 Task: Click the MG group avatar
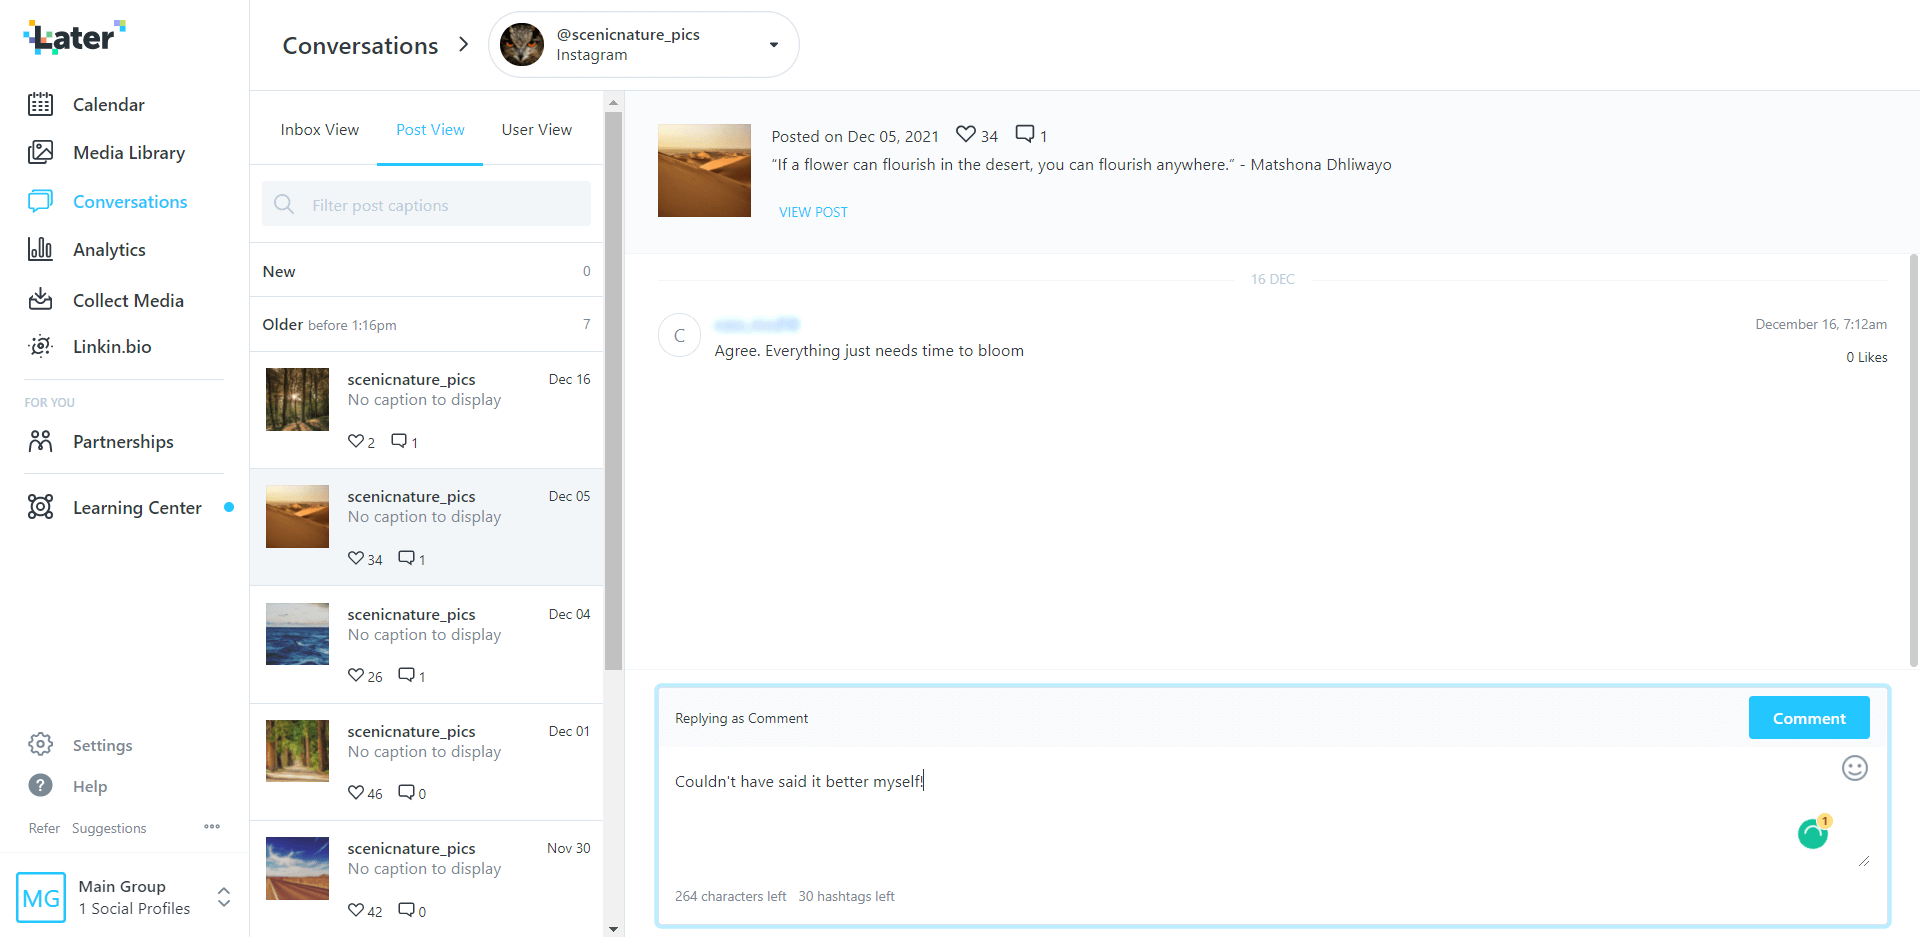tap(41, 897)
